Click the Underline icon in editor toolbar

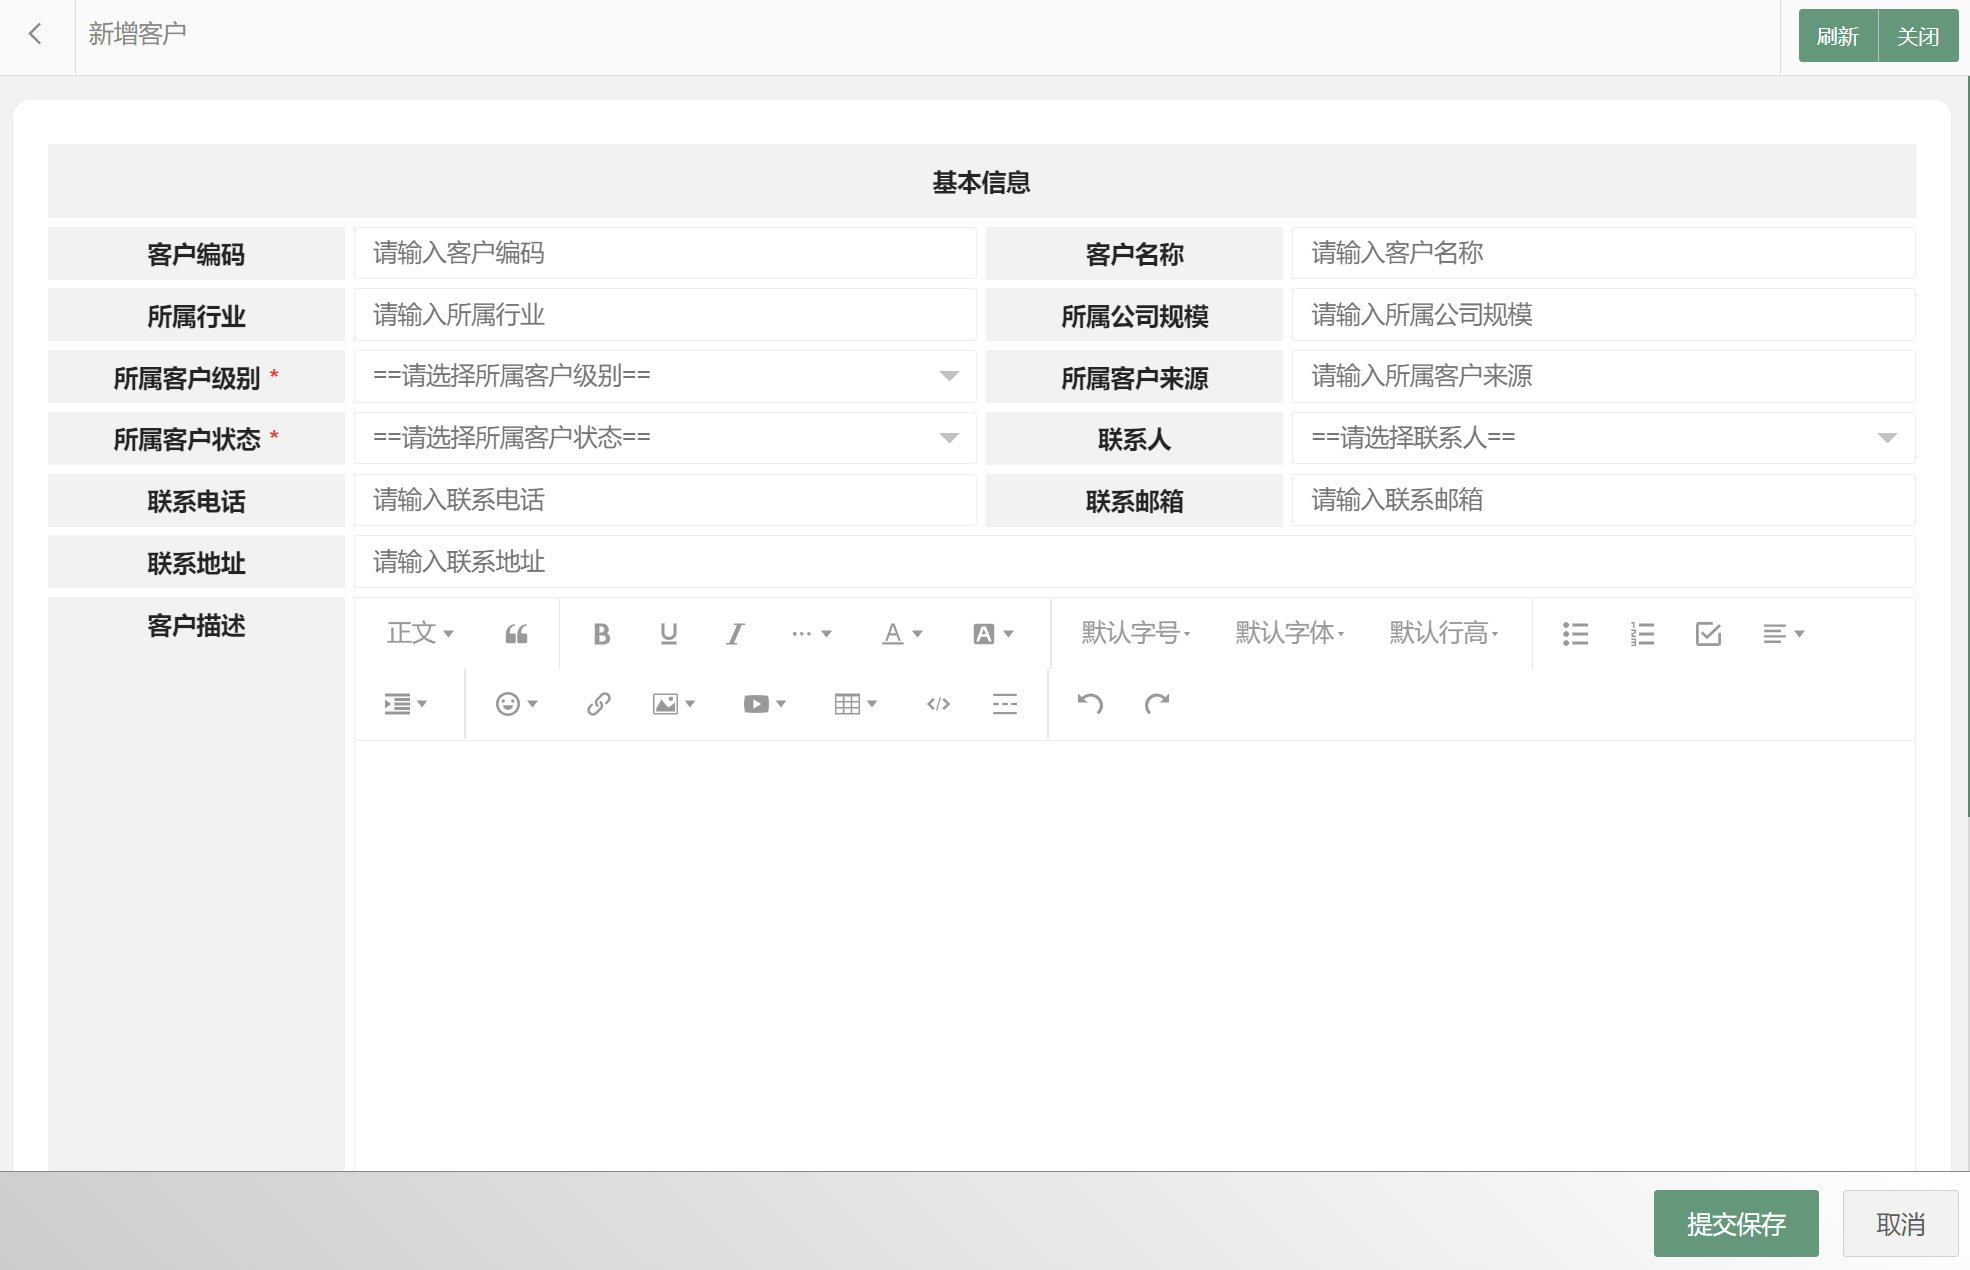tap(668, 634)
